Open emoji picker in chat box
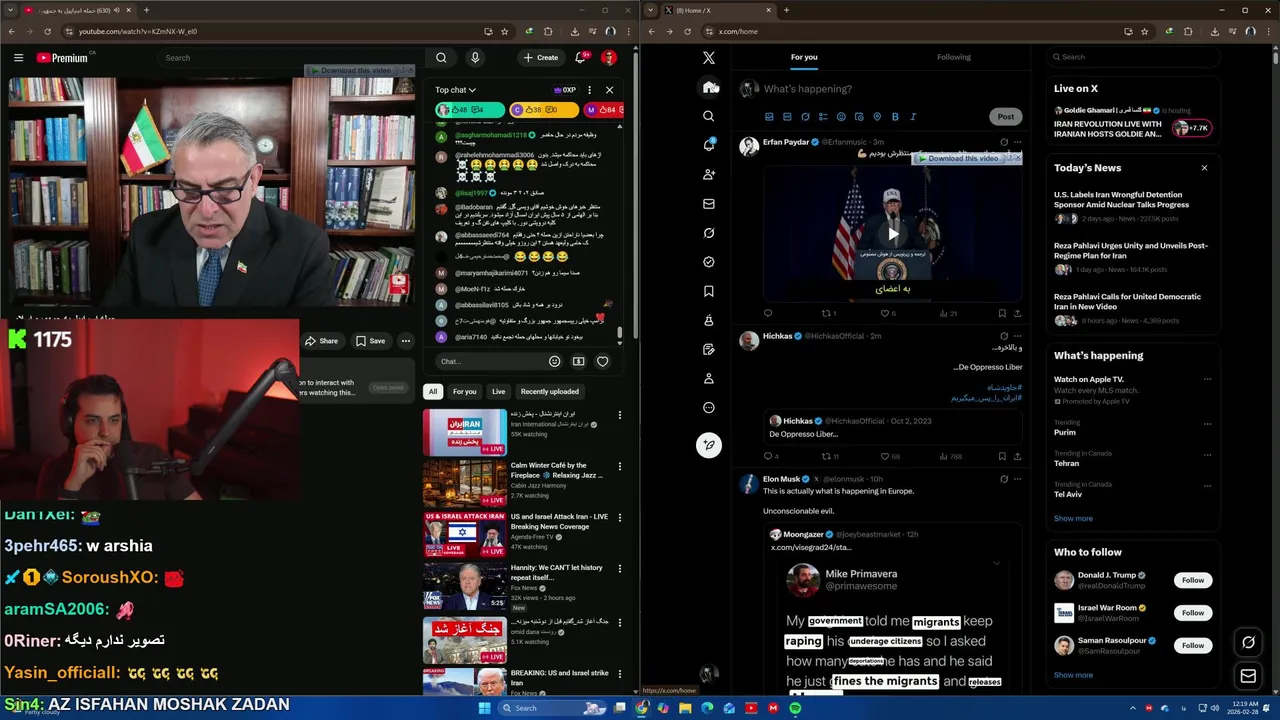Screen dimensions: 1280x720 pyautogui.click(x=555, y=361)
